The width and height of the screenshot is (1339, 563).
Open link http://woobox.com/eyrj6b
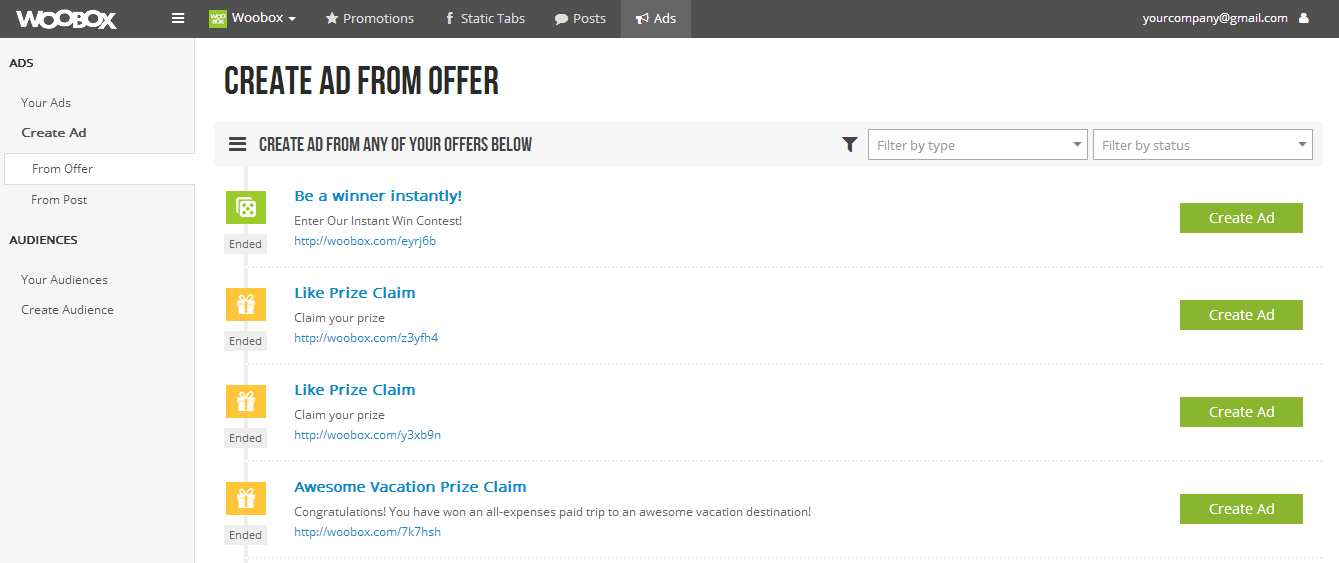click(x=365, y=241)
